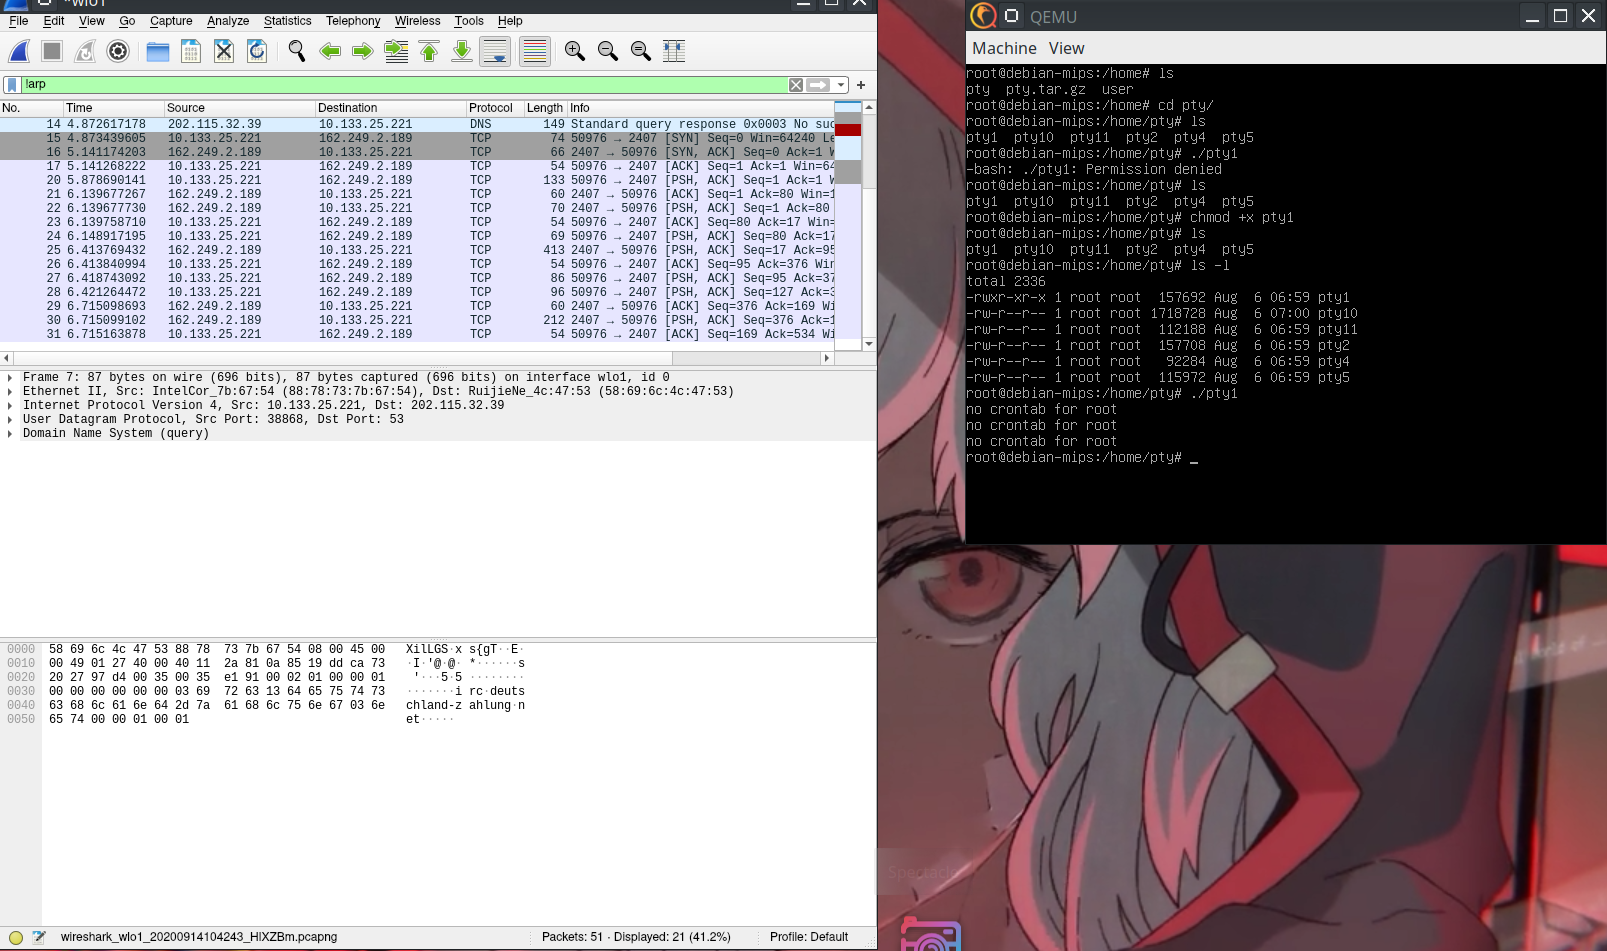Click the find packet magnifier icon

pyautogui.click(x=296, y=51)
